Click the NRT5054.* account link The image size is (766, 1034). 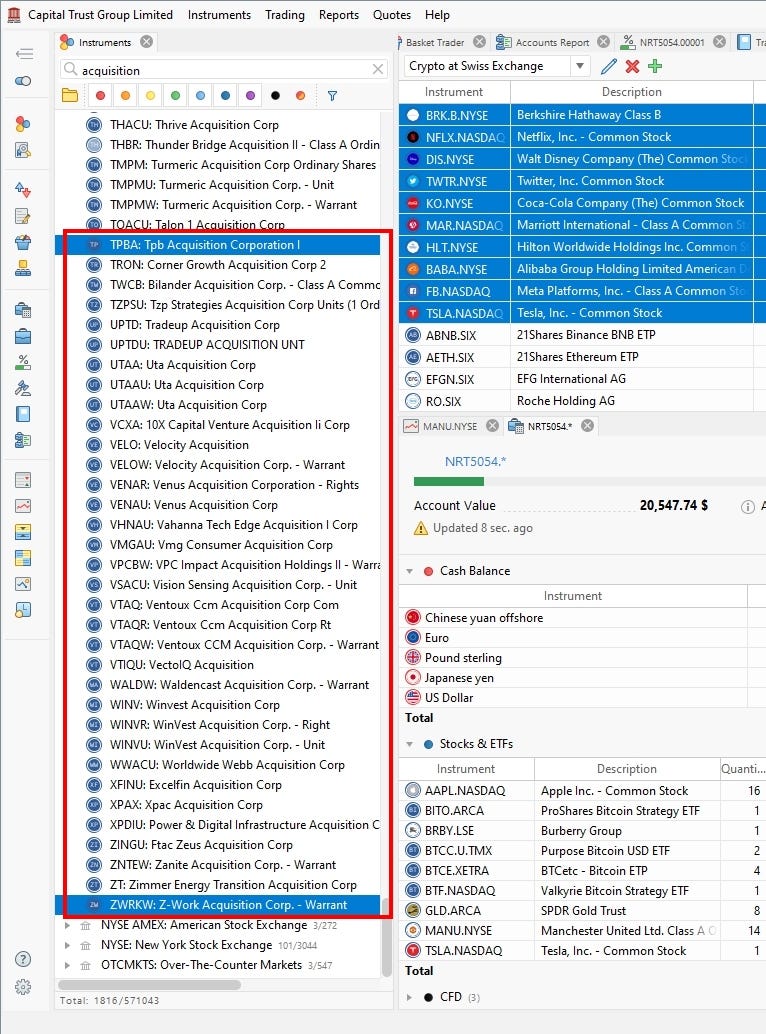click(475, 462)
